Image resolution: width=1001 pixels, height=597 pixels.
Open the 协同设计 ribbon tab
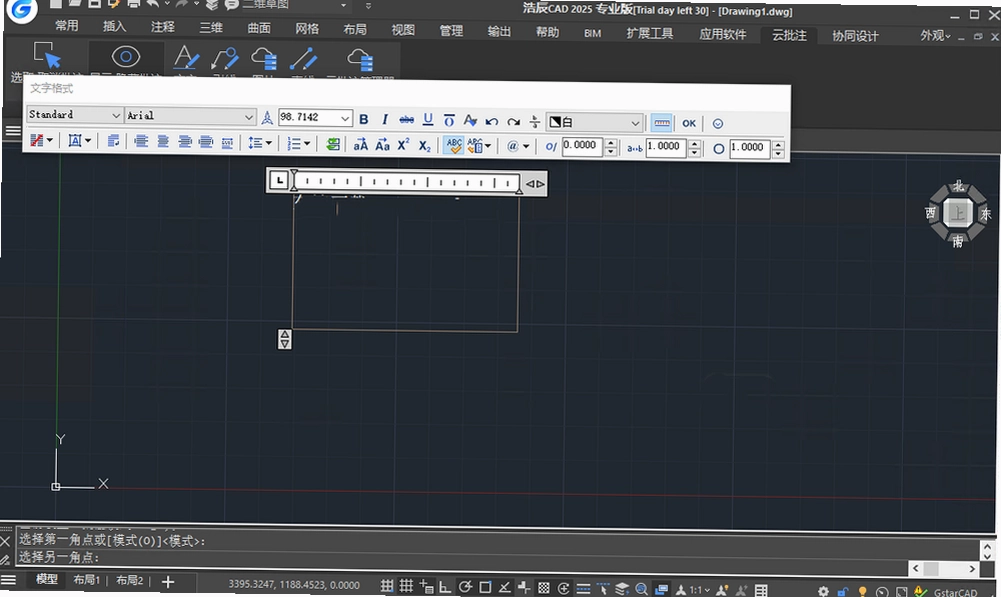(855, 36)
